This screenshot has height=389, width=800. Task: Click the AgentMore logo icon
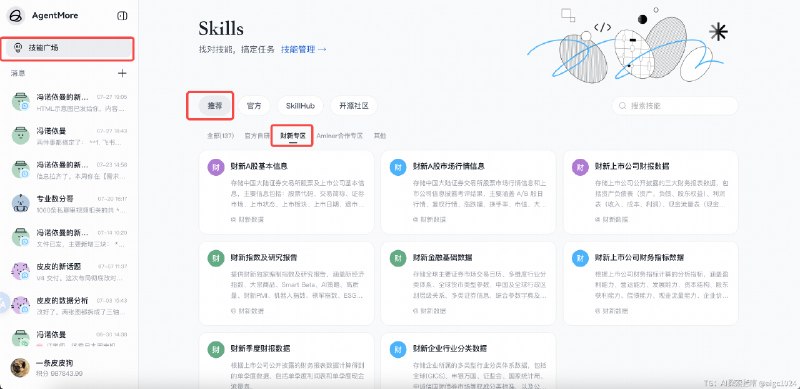tap(16, 16)
